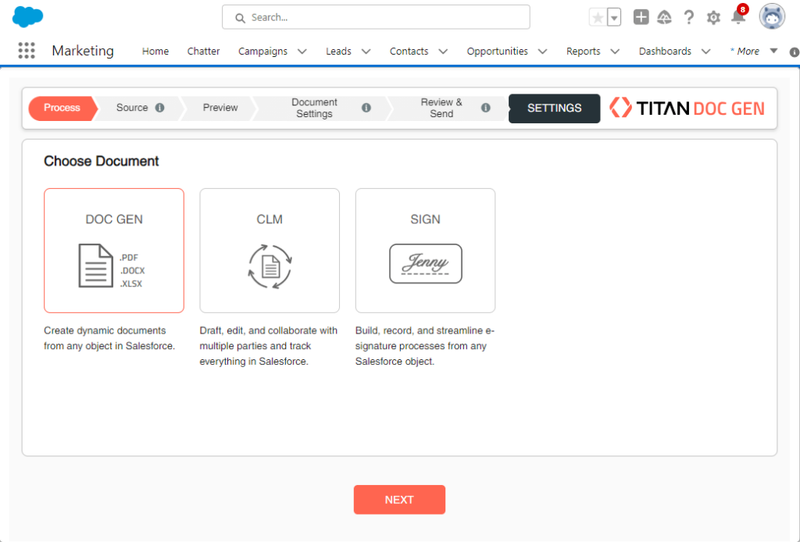Open the Campaigns tab

click(x=263, y=51)
